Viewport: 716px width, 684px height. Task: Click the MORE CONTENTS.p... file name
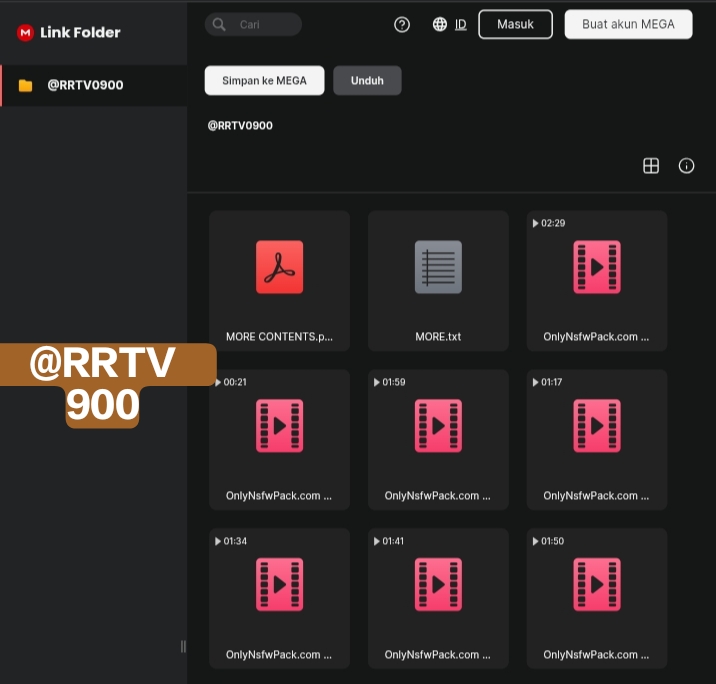279,337
